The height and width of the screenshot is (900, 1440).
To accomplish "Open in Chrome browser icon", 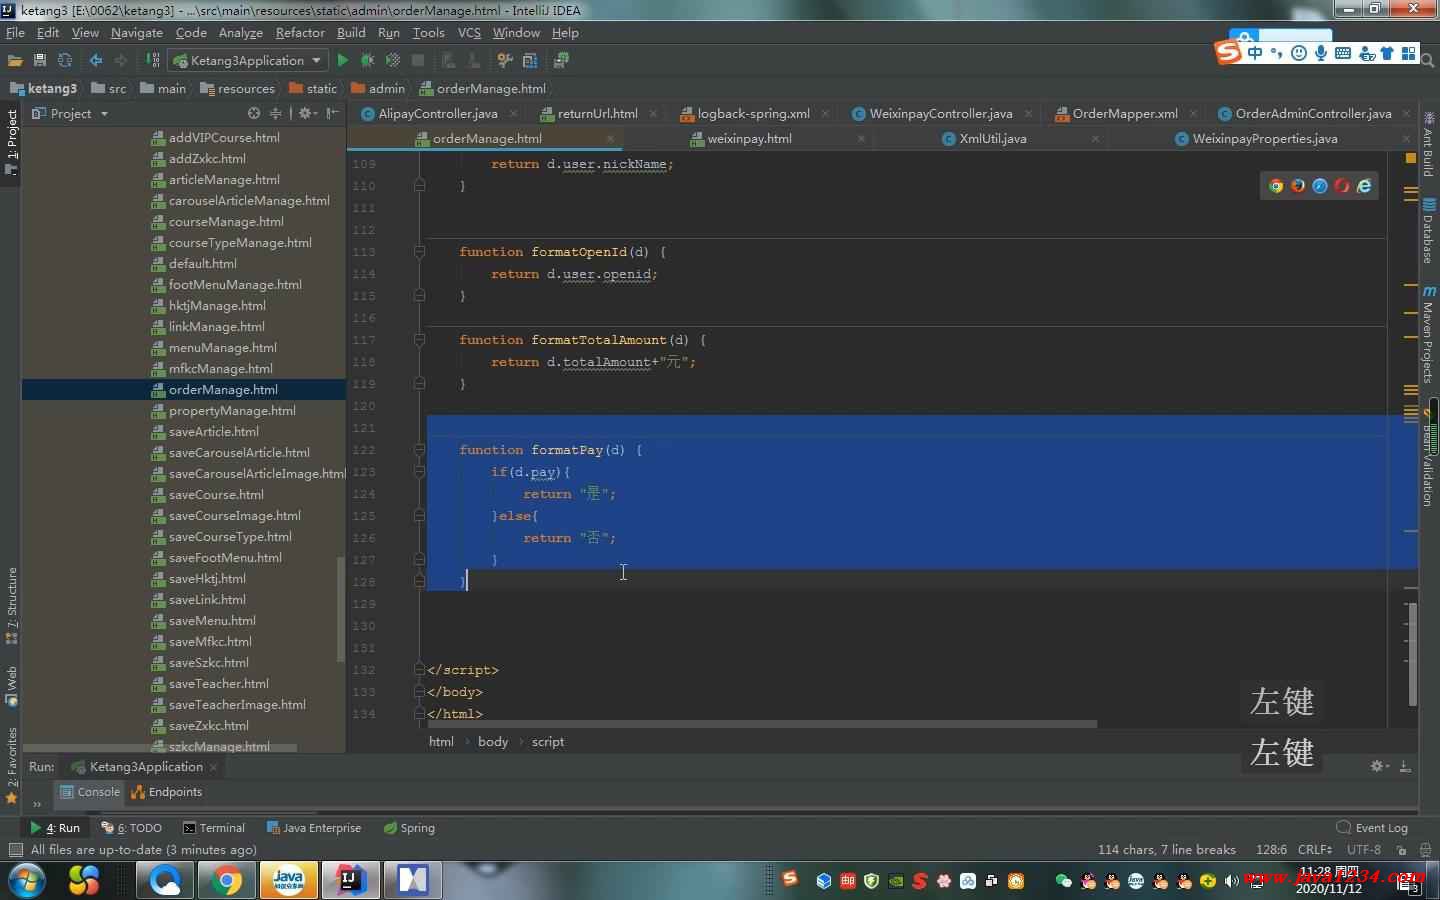I will pyautogui.click(x=1276, y=186).
